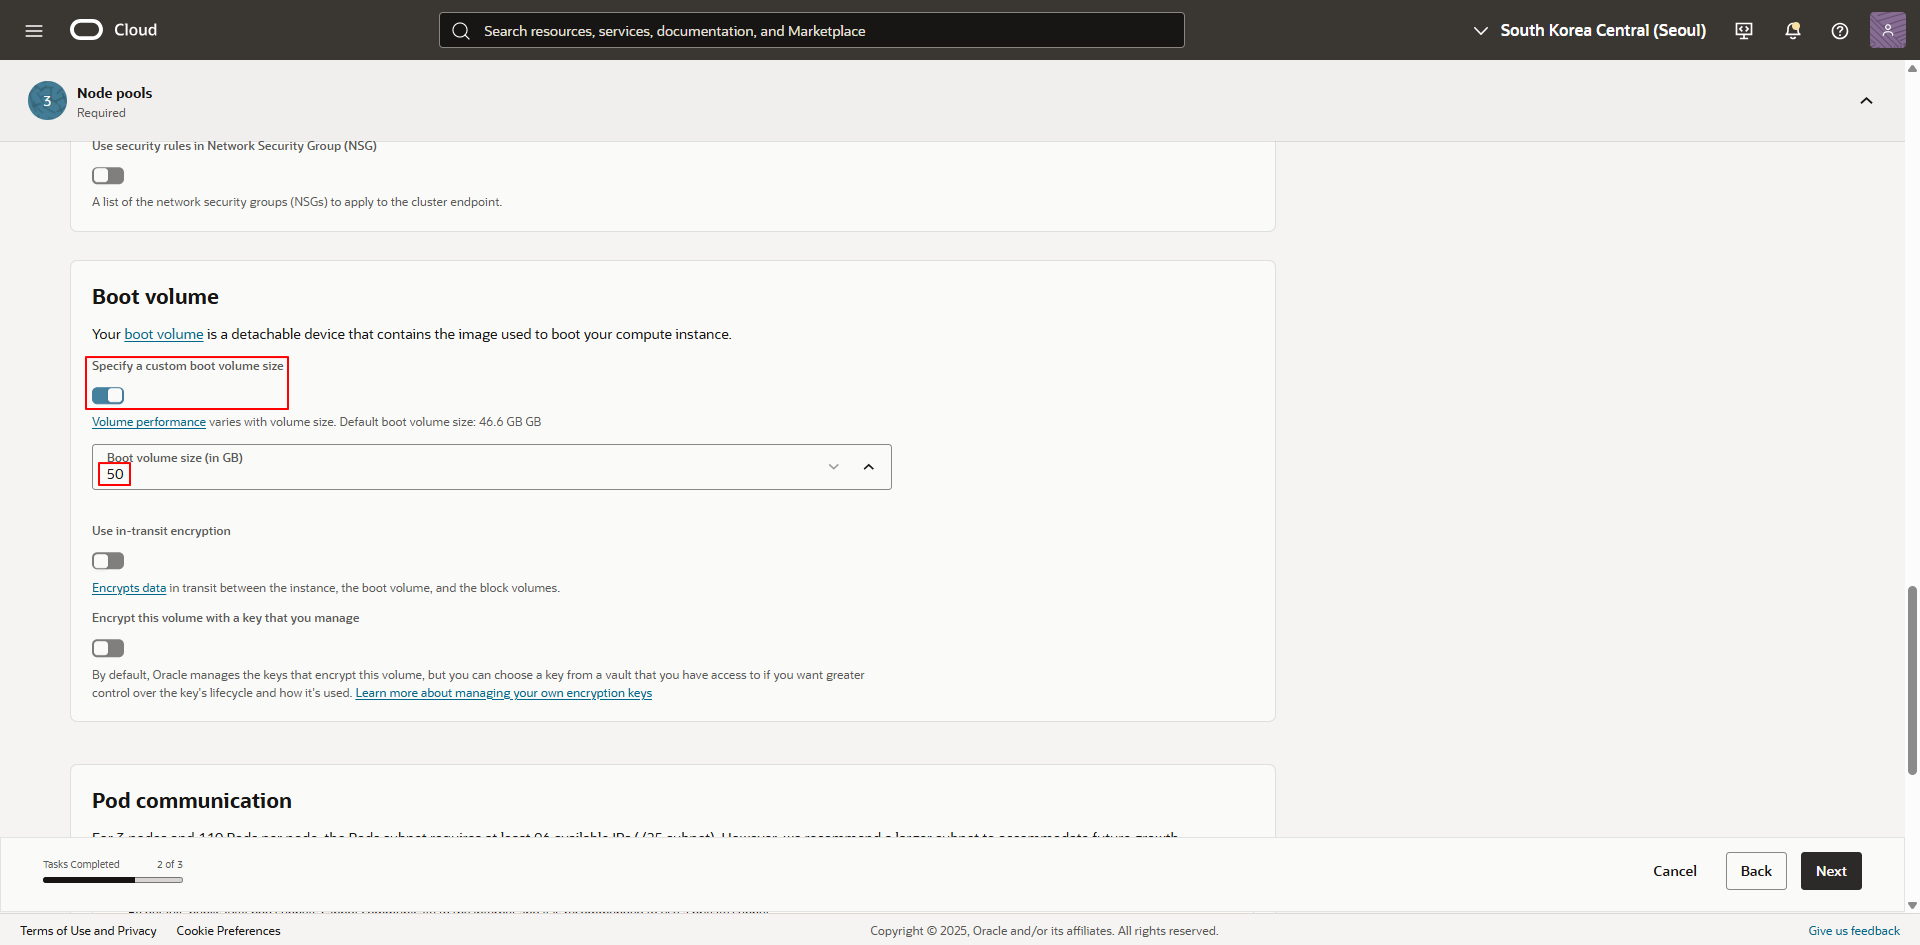The width and height of the screenshot is (1920, 945).
Task: Open Cloud Shell developer tools icon
Action: point(1744,30)
